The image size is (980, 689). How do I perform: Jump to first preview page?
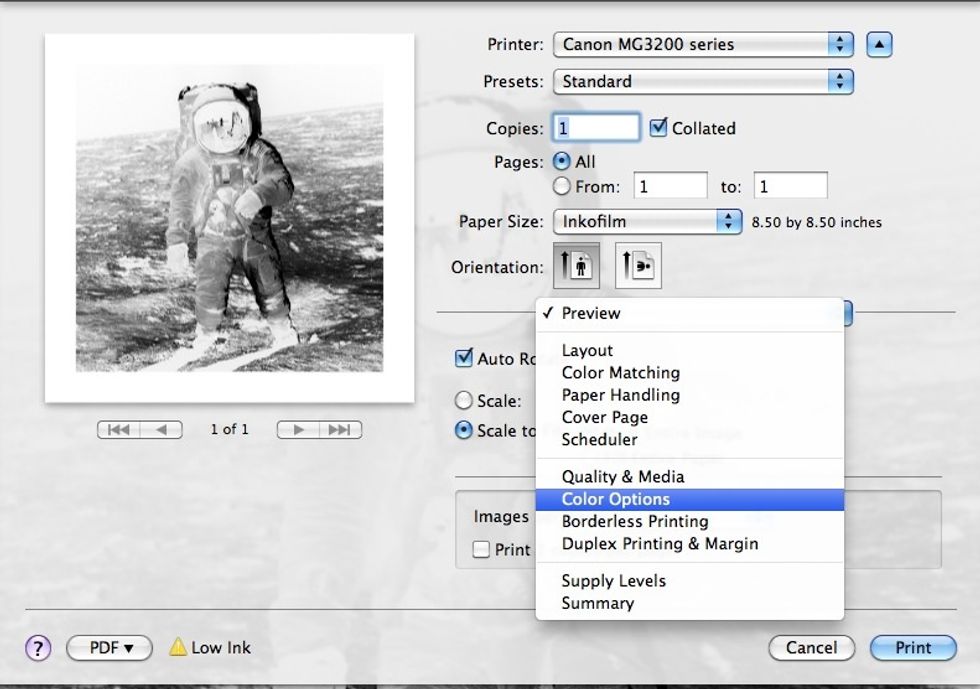(119, 430)
